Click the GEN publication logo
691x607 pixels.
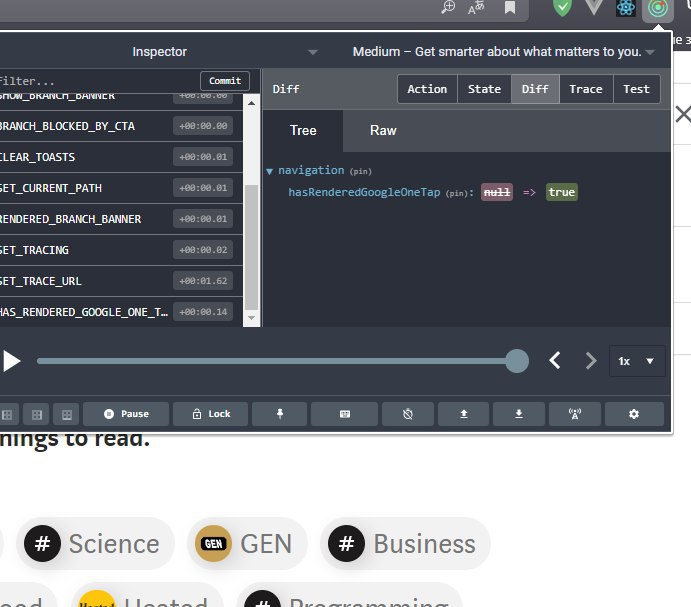[x=213, y=543]
